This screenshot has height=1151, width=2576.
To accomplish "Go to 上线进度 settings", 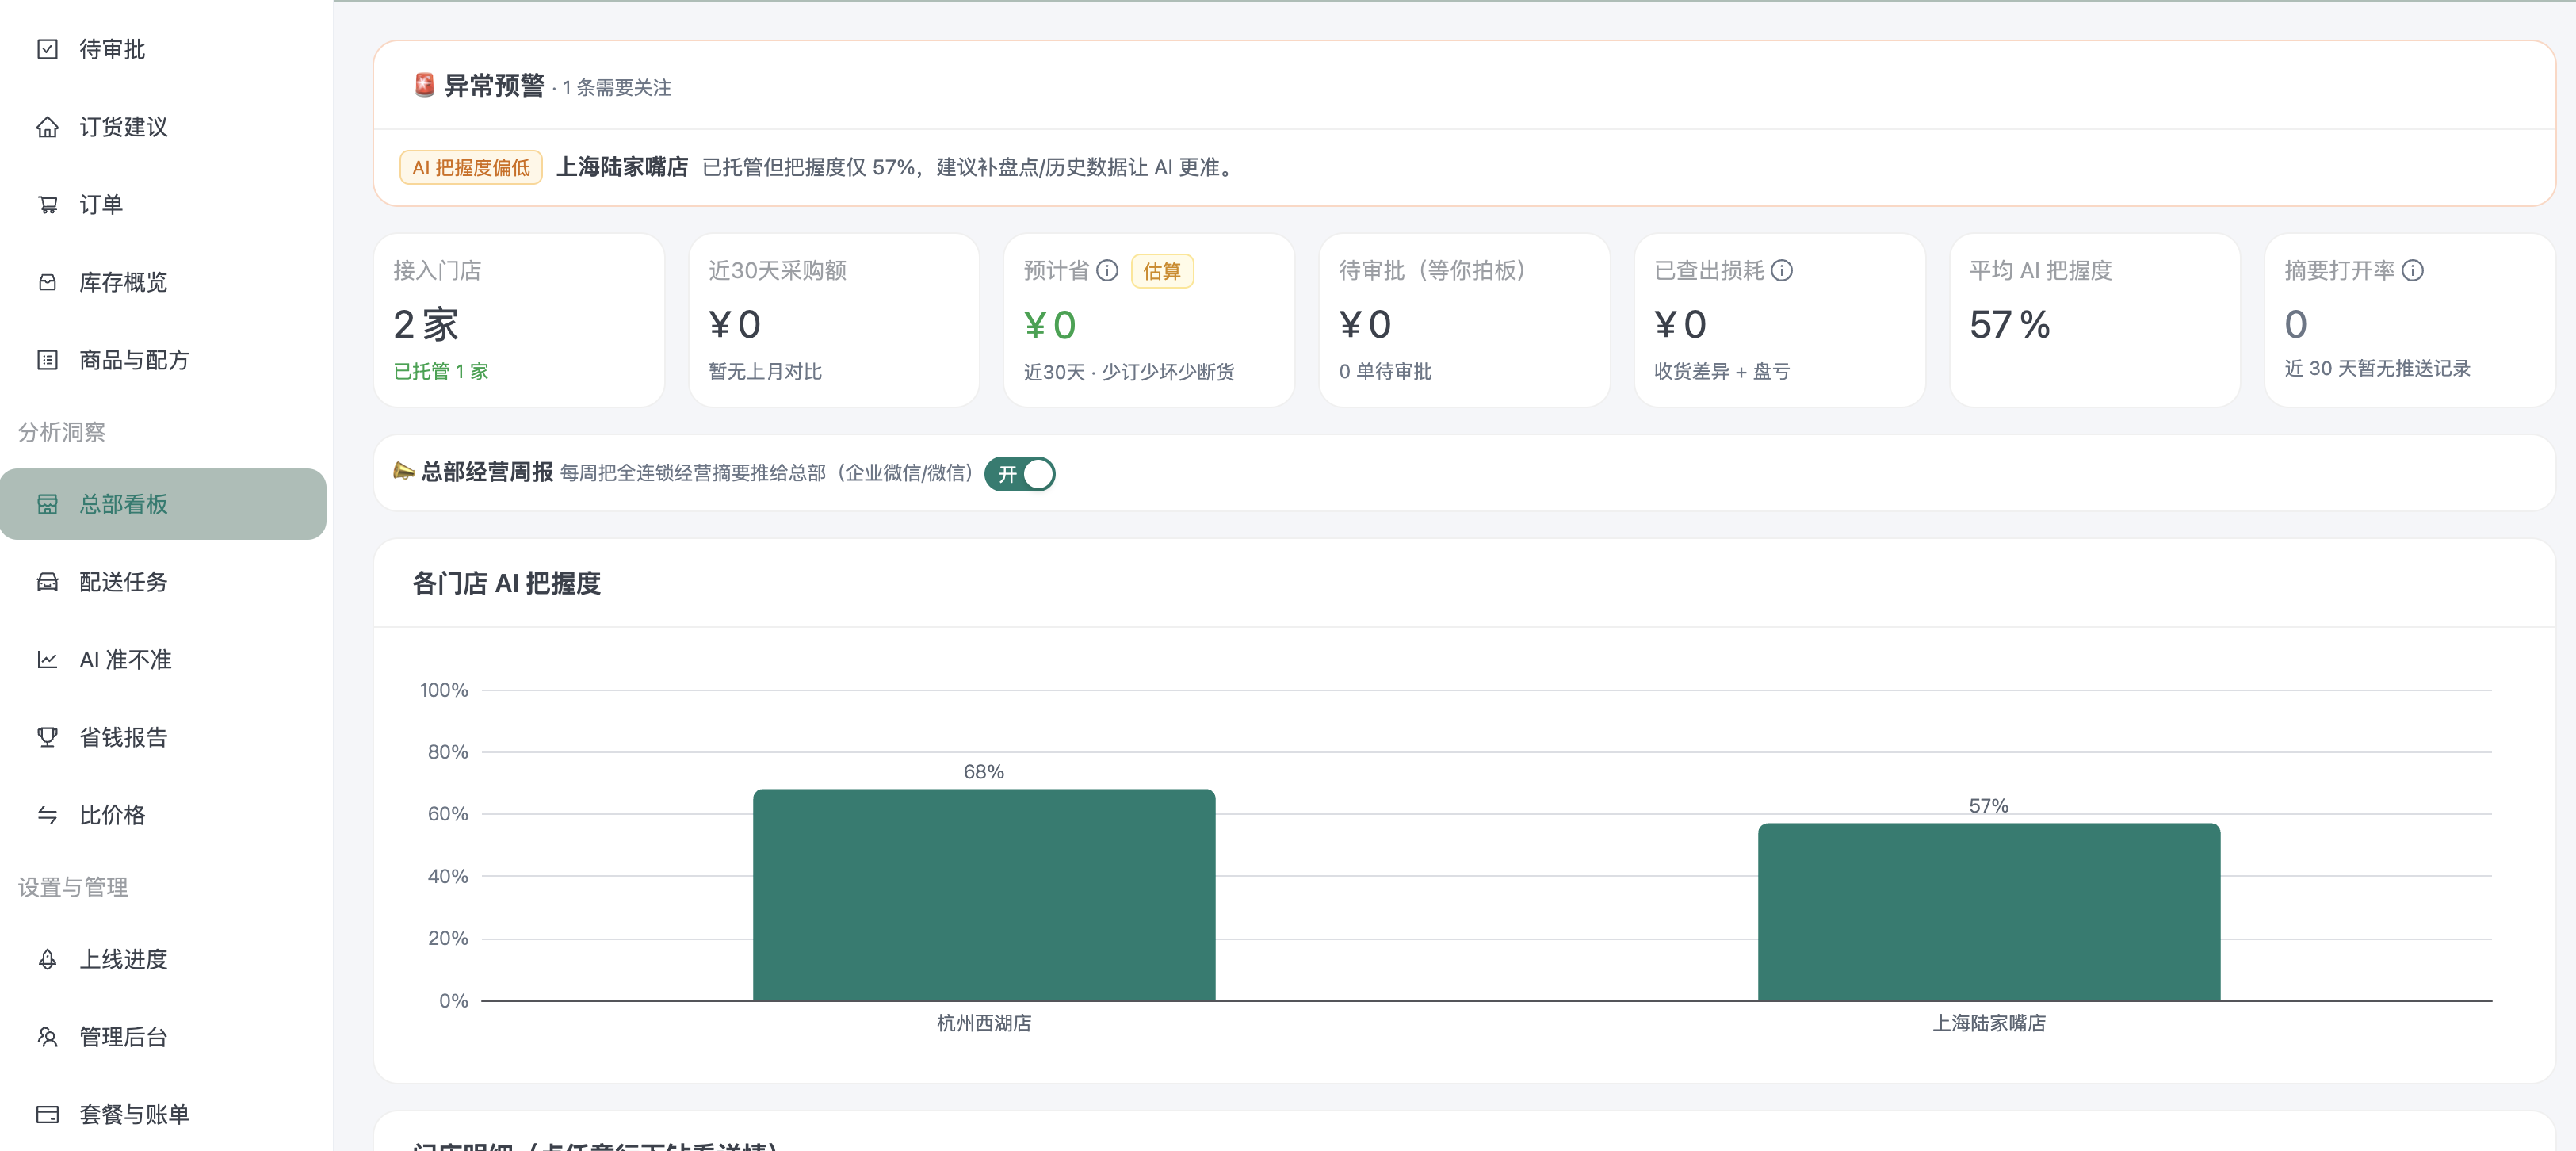I will [163, 959].
